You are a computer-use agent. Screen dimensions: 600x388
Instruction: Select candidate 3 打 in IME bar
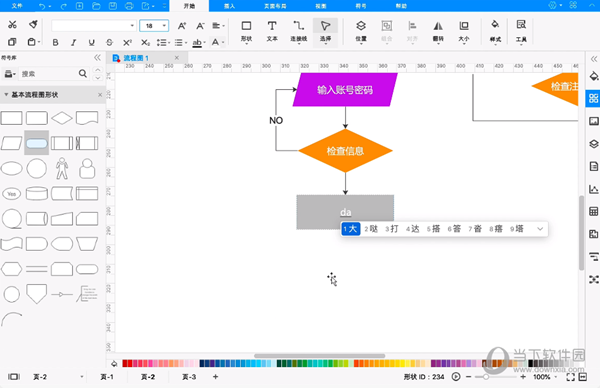point(392,229)
